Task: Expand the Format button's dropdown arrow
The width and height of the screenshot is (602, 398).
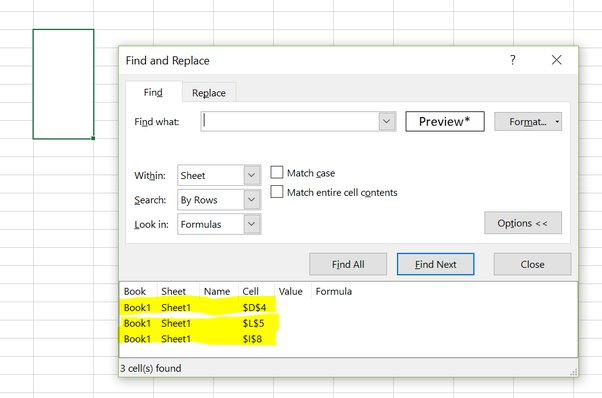Action: [557, 122]
